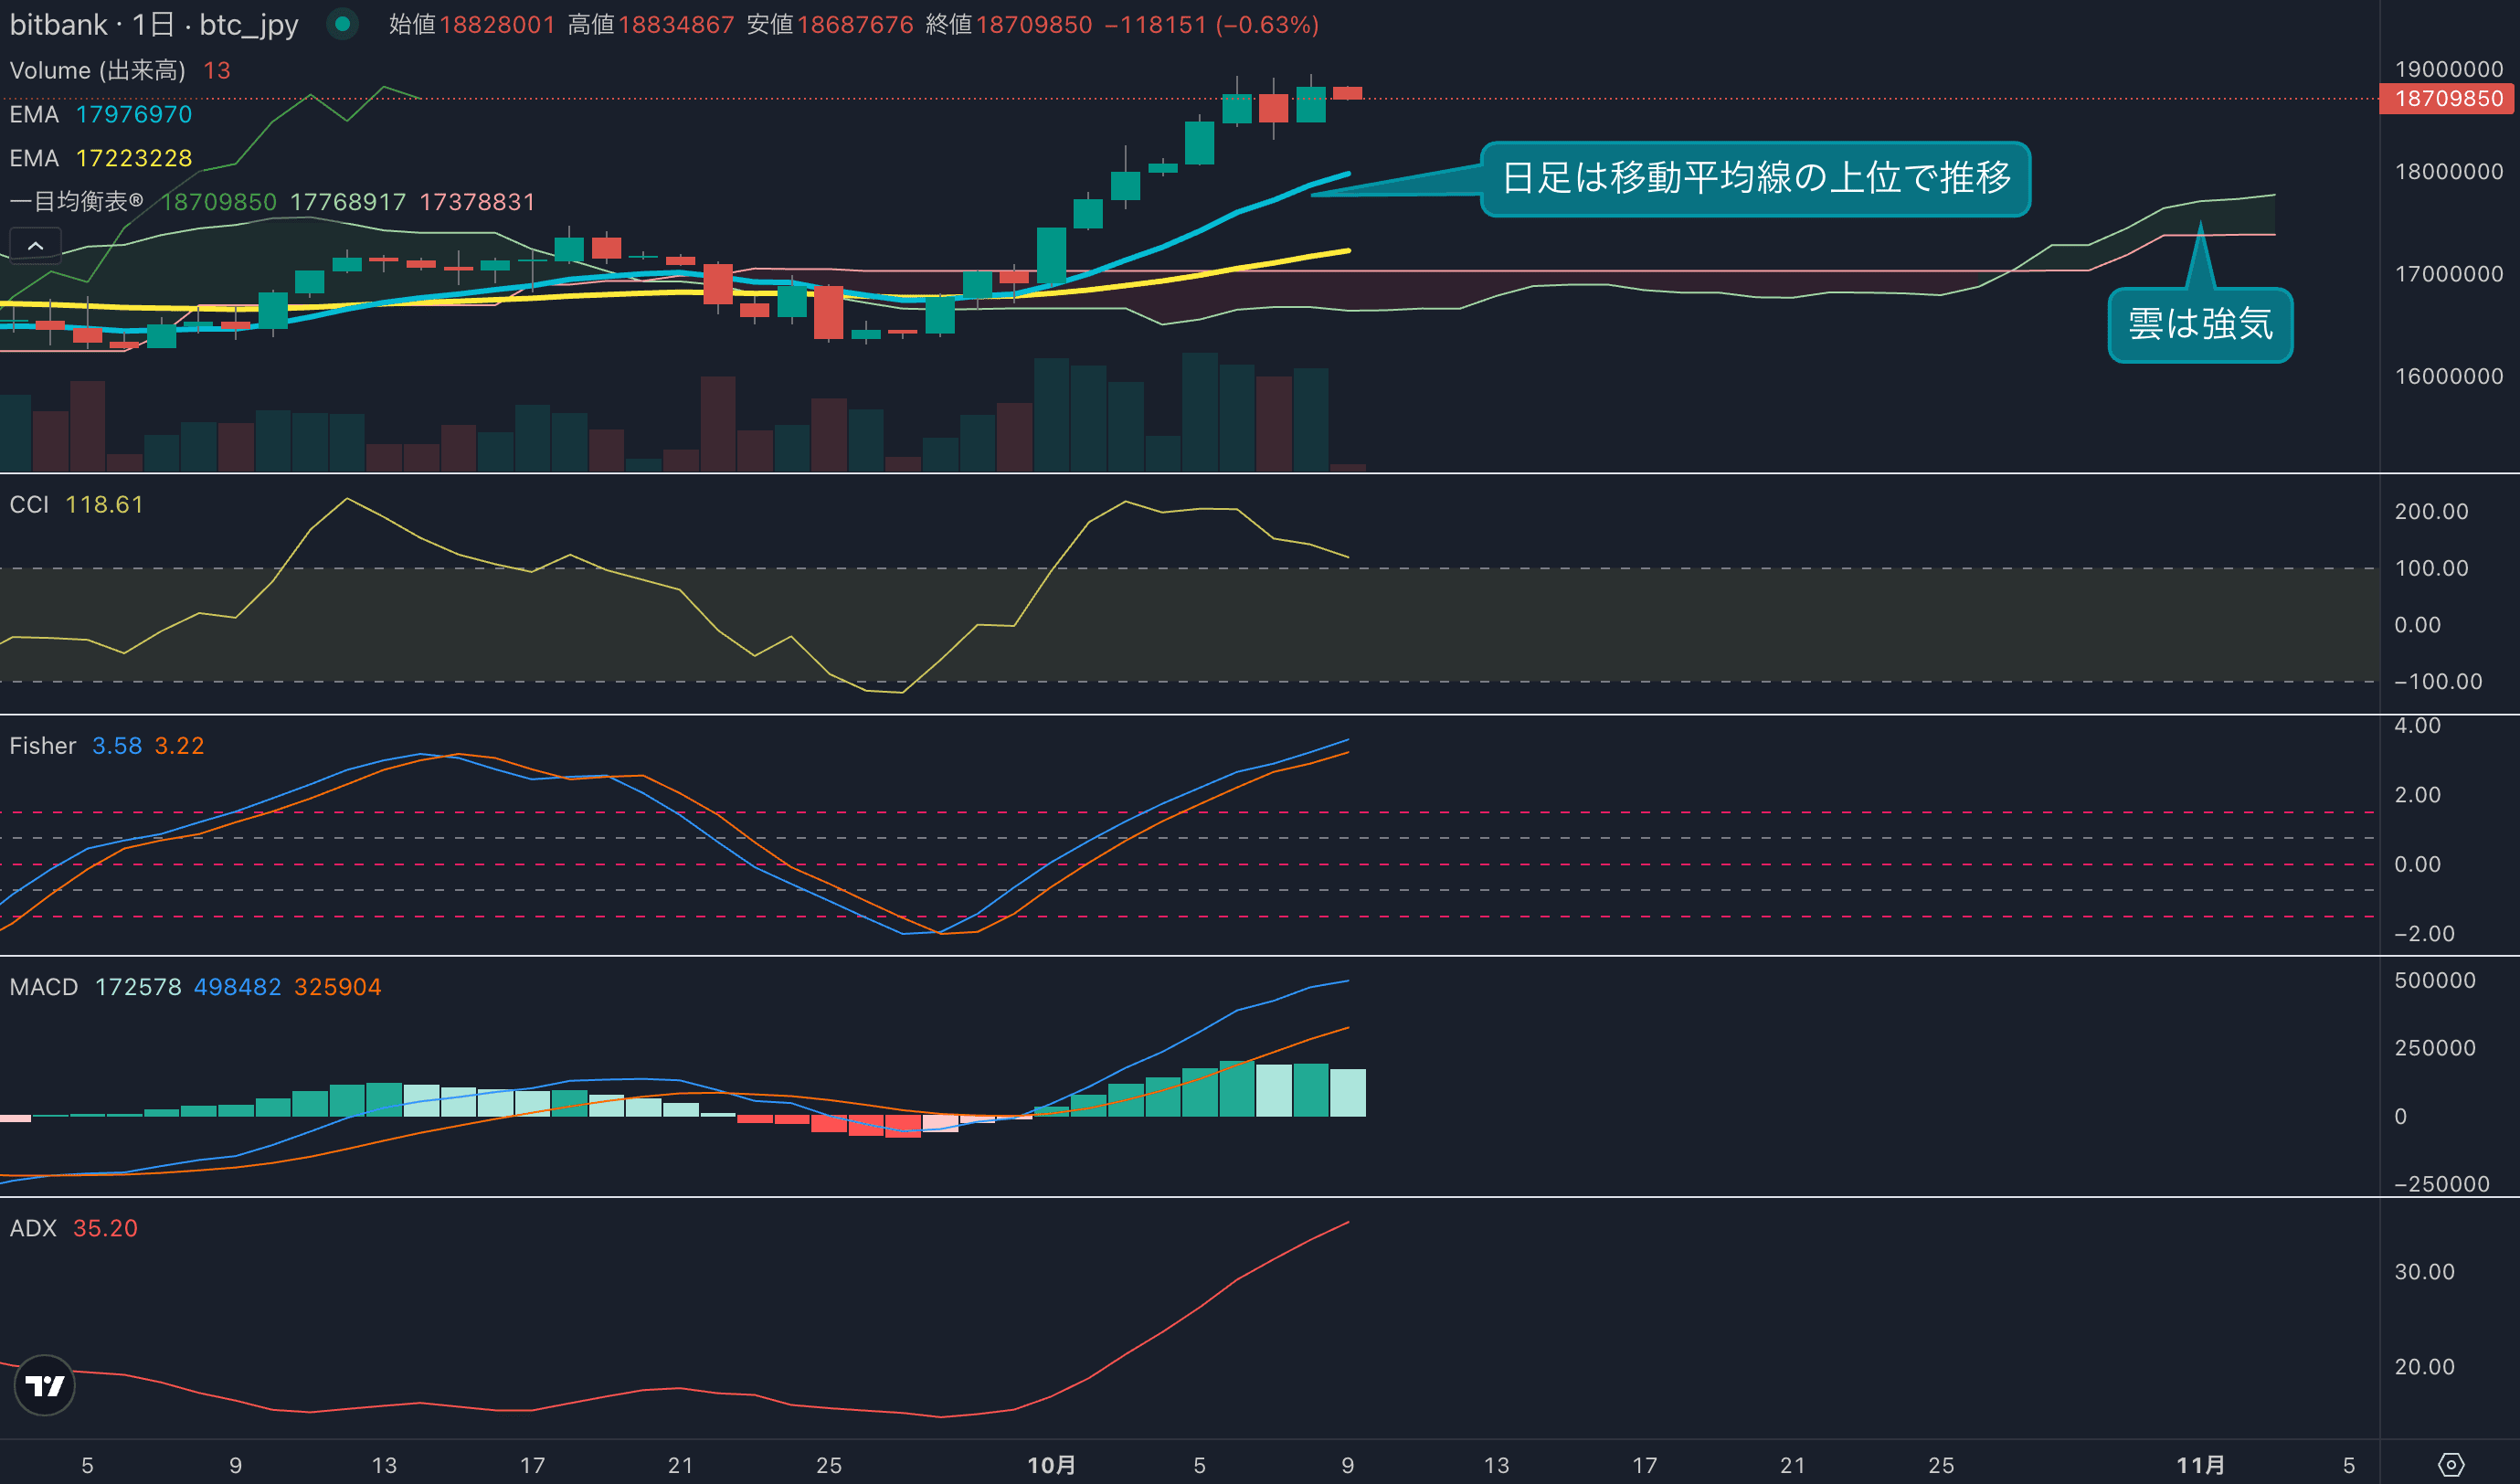Viewport: 2520px width, 1484px height.
Task: Select the 日足は移動平均線の上位で推移 callout
Action: (x=1755, y=179)
